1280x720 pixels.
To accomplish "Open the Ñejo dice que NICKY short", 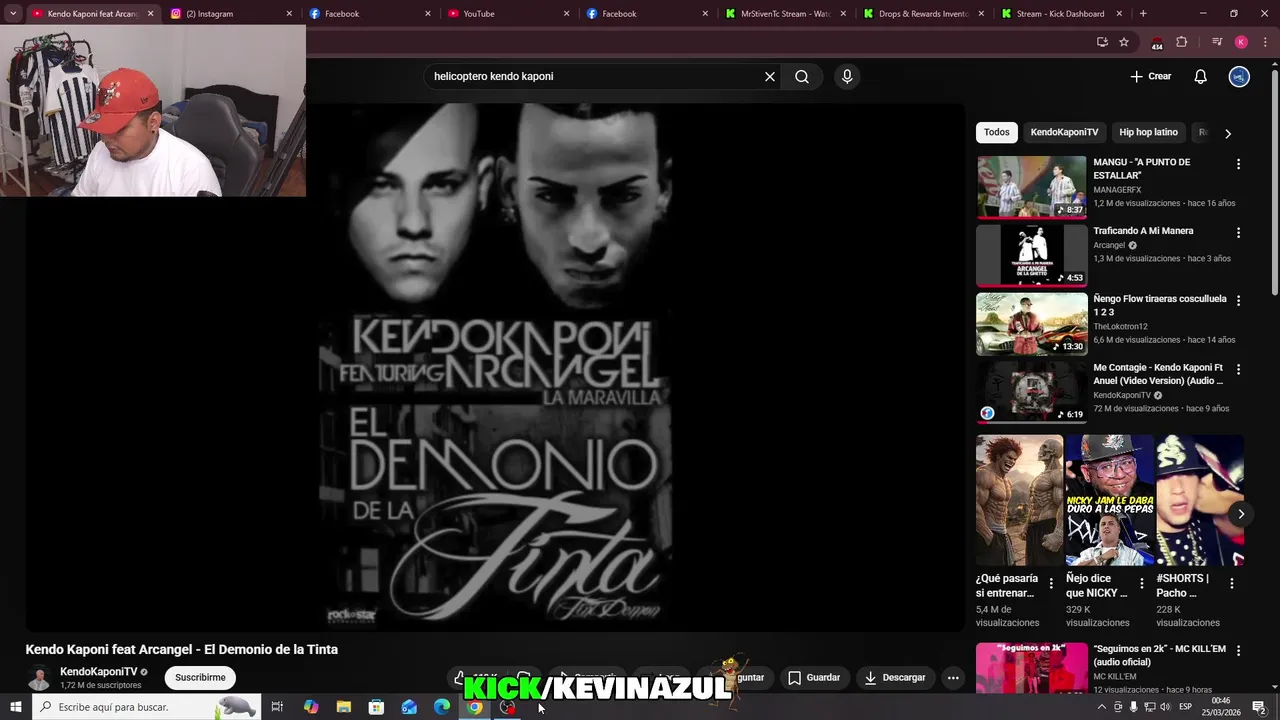I will point(1109,500).
